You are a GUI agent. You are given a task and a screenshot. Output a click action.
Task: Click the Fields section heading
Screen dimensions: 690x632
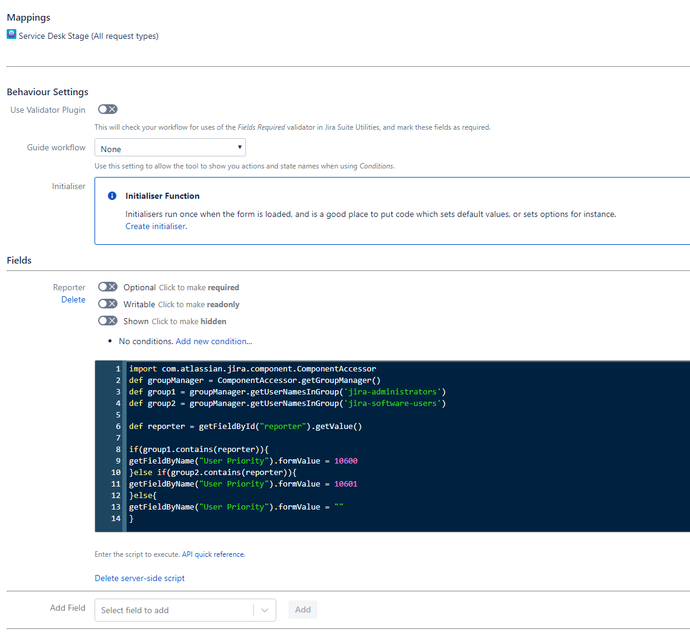(19, 260)
